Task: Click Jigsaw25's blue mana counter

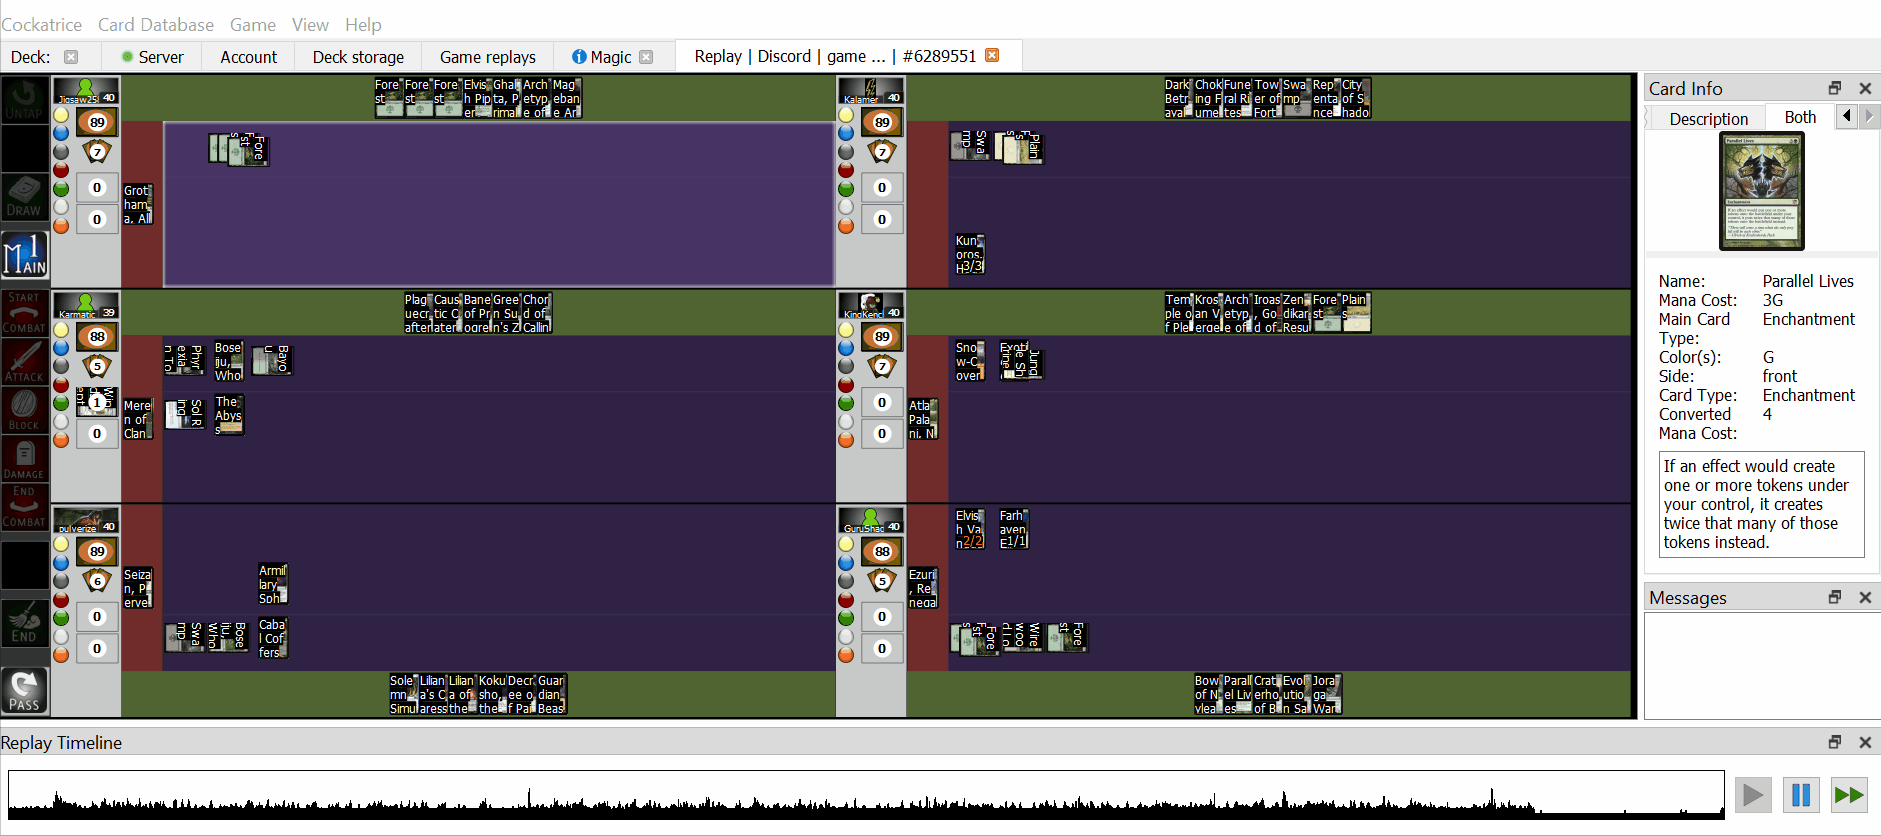Action: click(61, 133)
